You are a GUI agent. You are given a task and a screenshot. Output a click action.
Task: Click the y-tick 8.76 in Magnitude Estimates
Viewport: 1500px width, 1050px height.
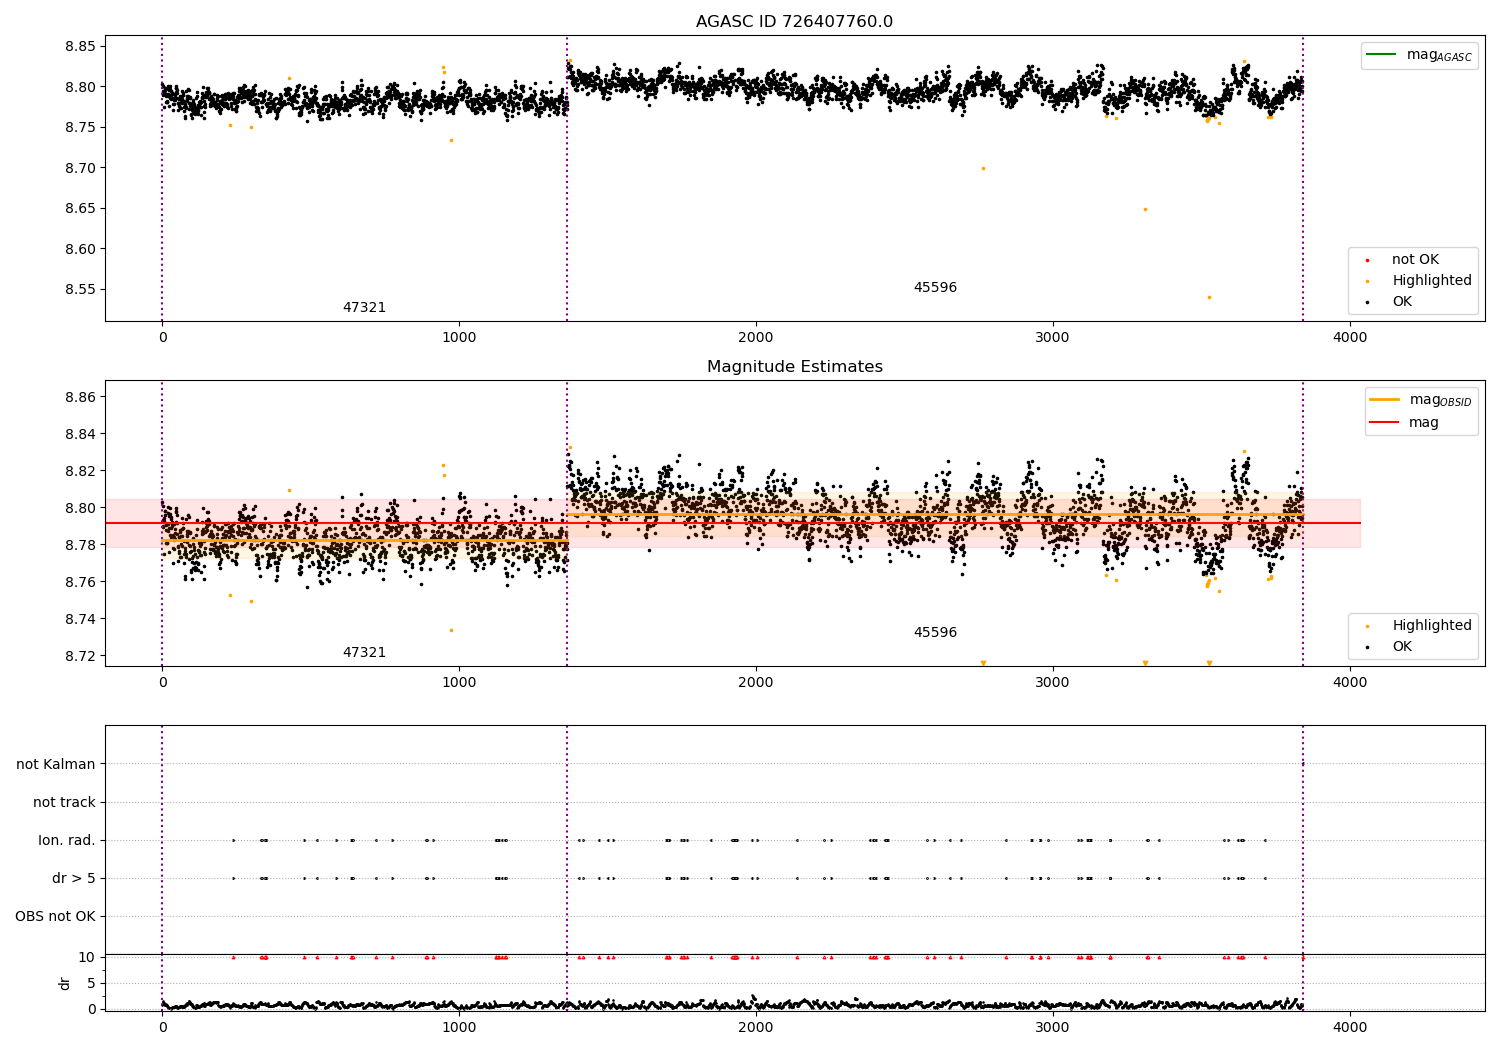tap(80, 582)
